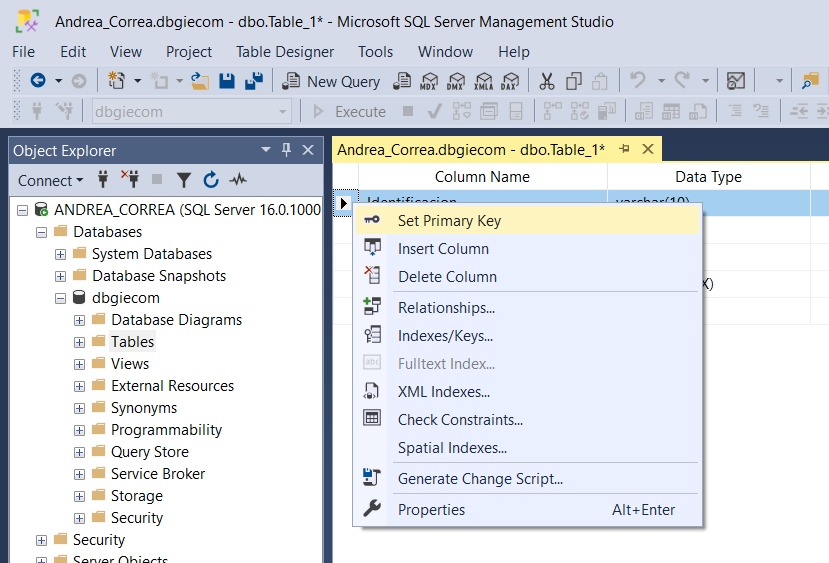Viewport: 829px width, 563px height.
Task: Click the DMX query icon
Action: tap(456, 81)
